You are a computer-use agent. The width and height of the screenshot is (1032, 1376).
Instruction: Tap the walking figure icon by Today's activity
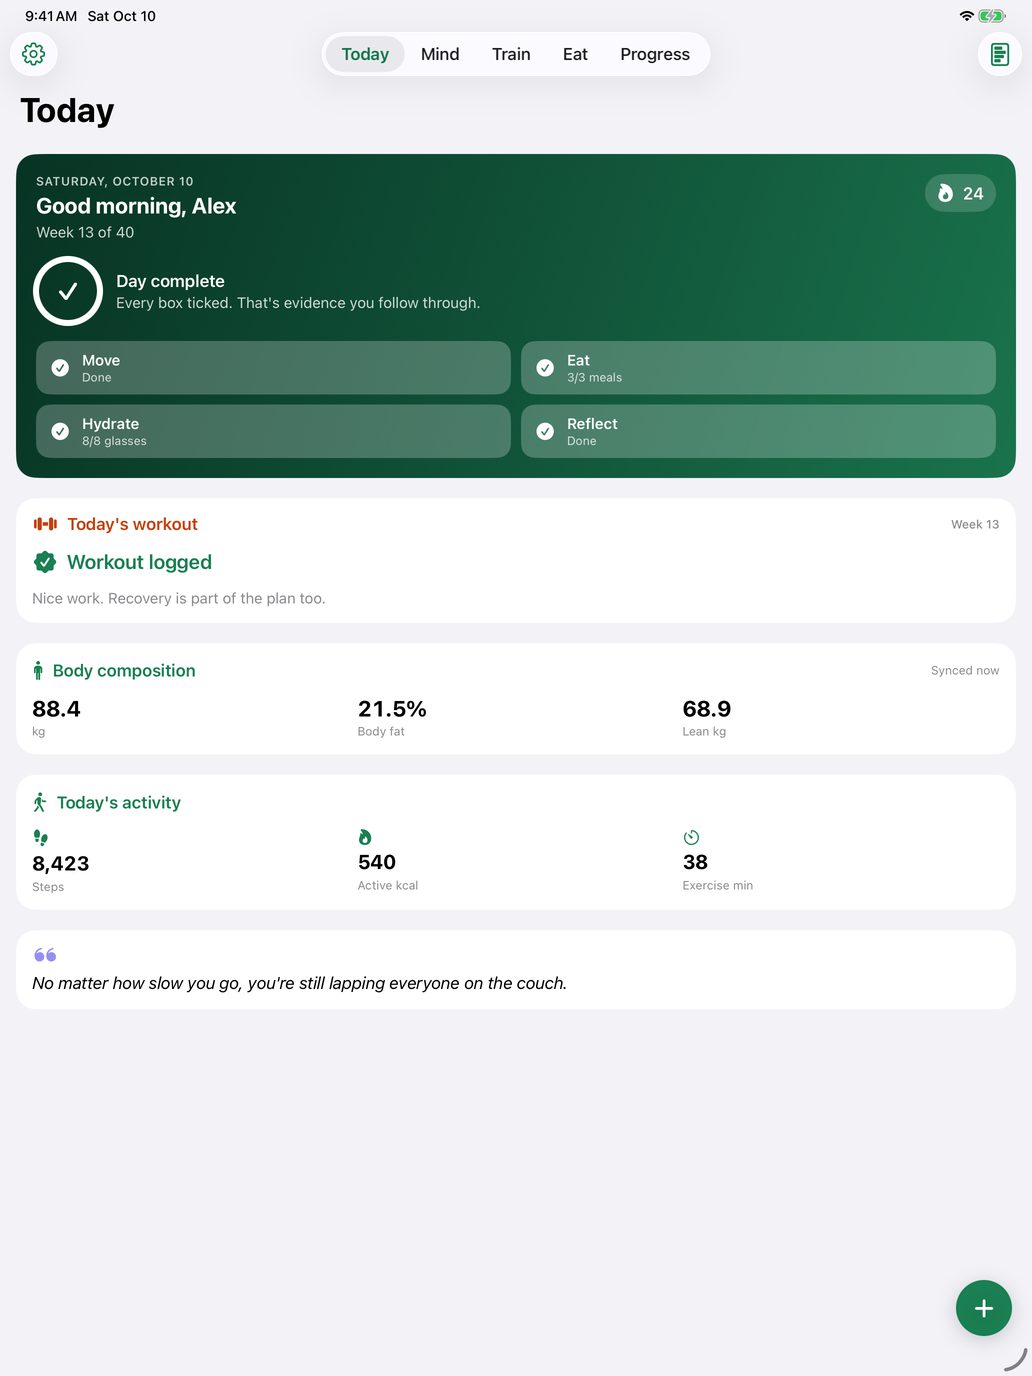40,802
